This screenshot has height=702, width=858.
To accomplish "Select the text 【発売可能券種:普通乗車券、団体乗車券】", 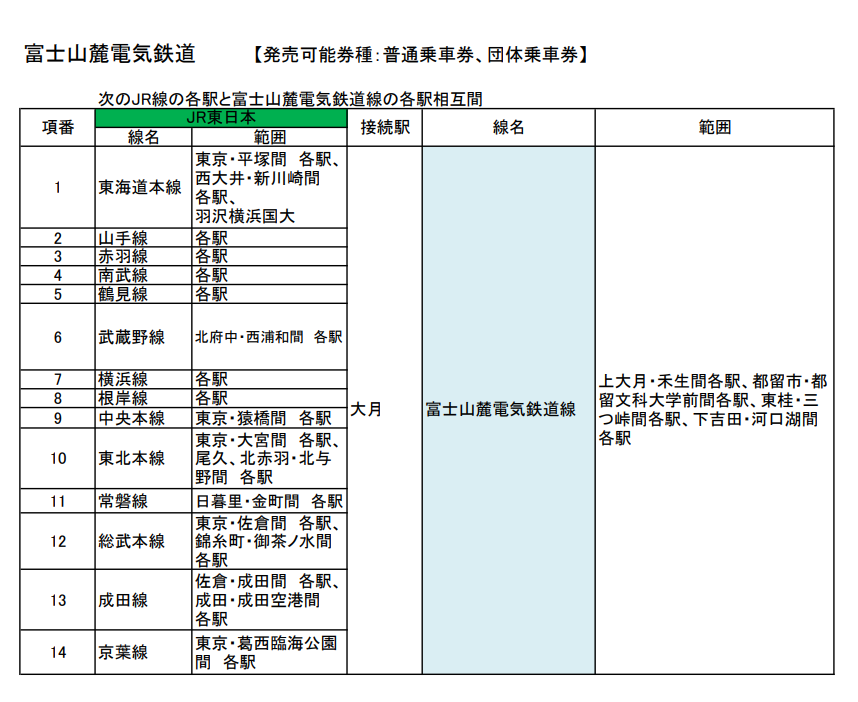I will pos(420,55).
